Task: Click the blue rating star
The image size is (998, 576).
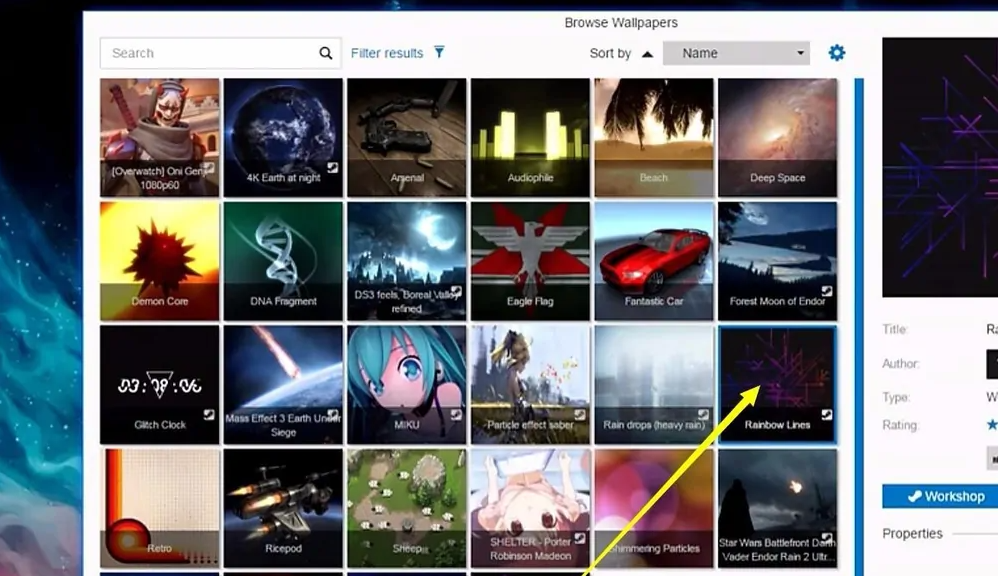Action: tap(992, 425)
